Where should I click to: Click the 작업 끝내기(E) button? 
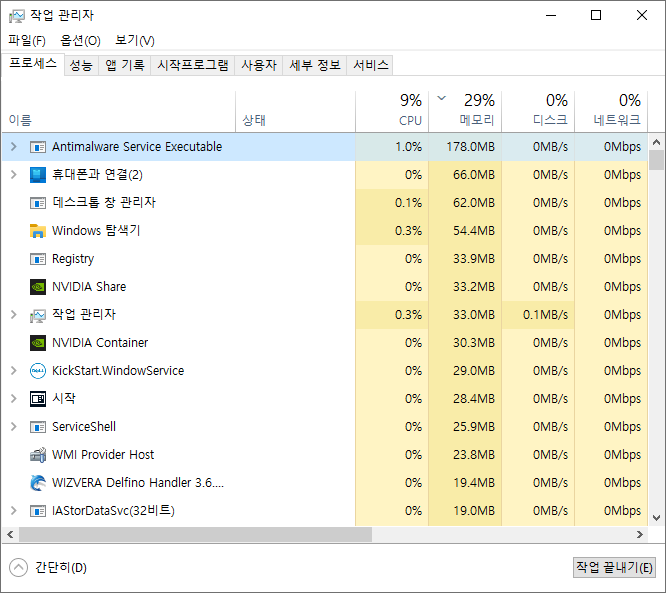(614, 568)
